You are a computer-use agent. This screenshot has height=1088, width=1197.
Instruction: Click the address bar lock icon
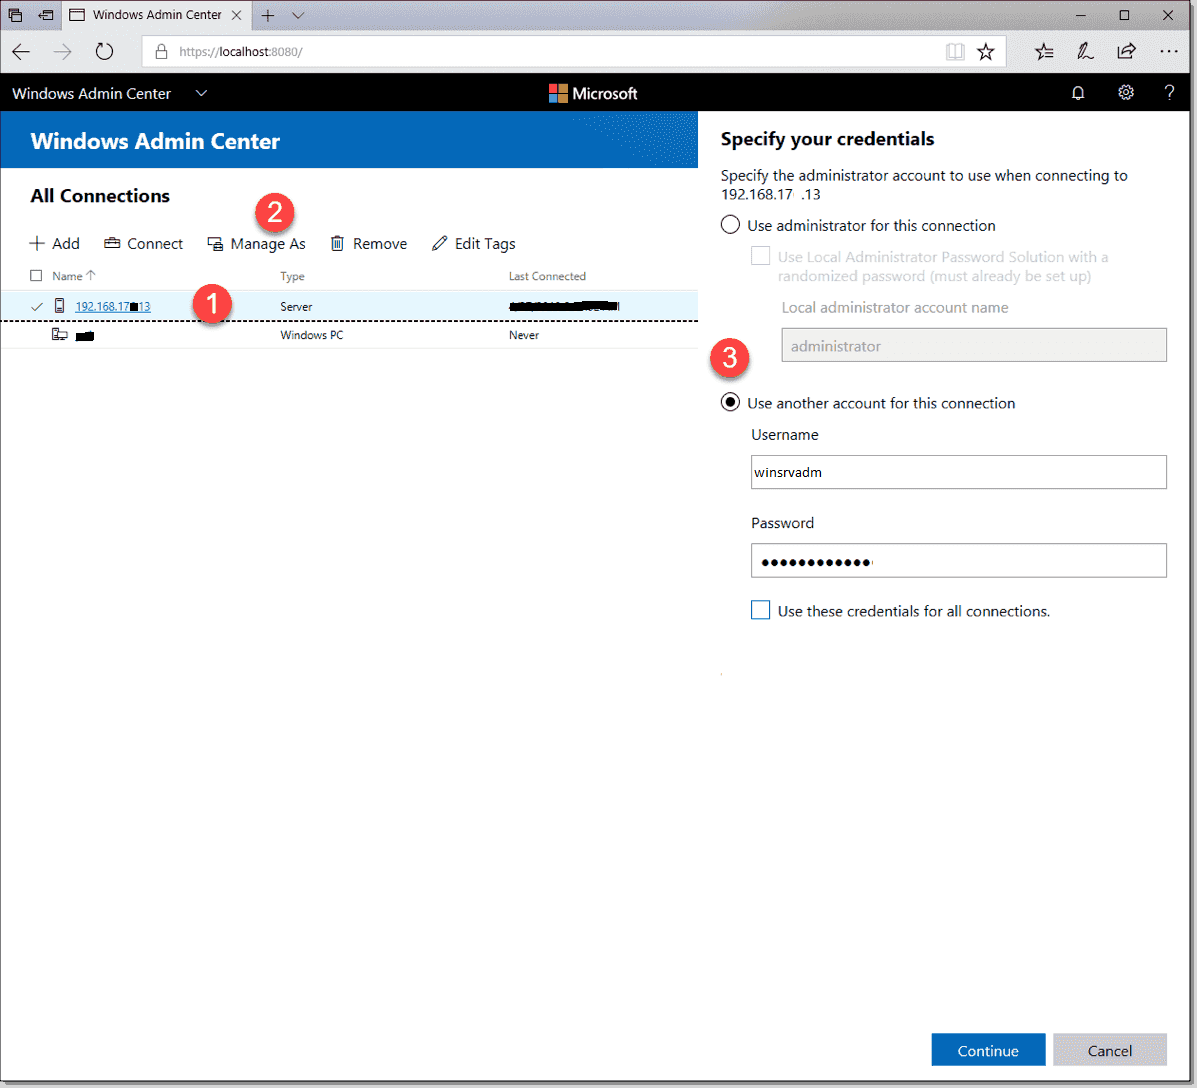pos(161,52)
